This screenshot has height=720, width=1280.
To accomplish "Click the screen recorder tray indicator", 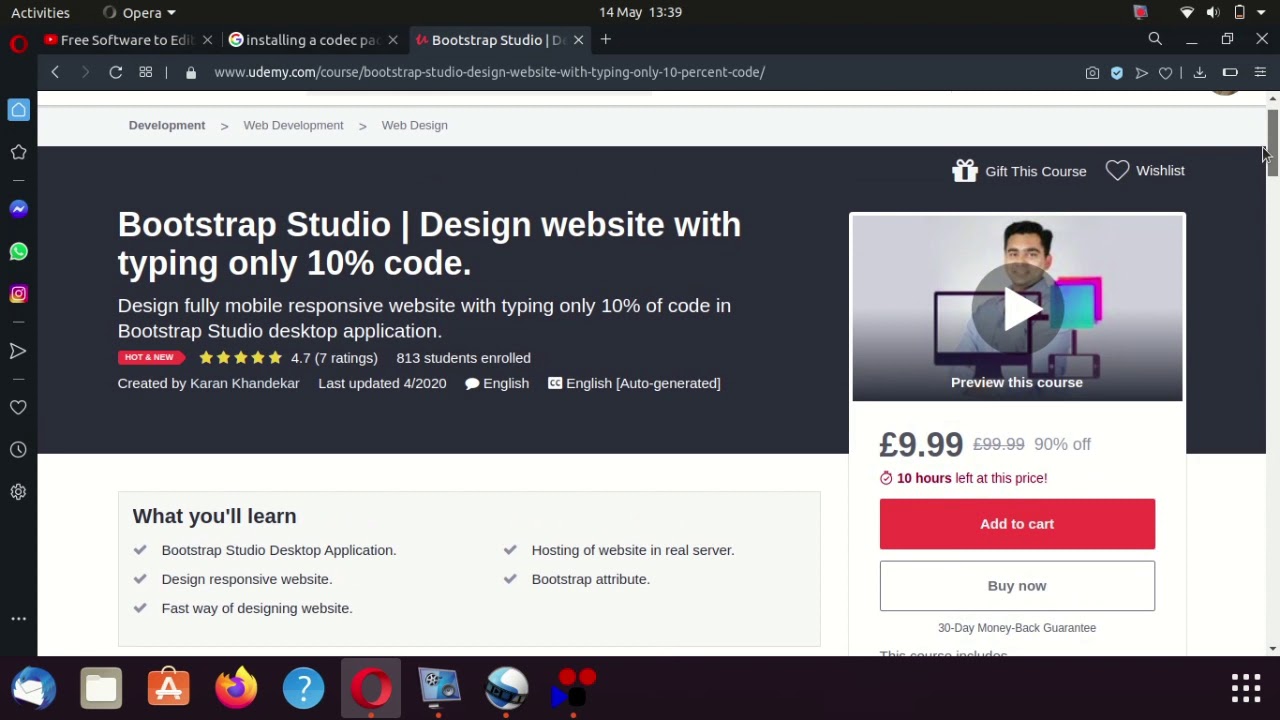I will point(1140,12).
